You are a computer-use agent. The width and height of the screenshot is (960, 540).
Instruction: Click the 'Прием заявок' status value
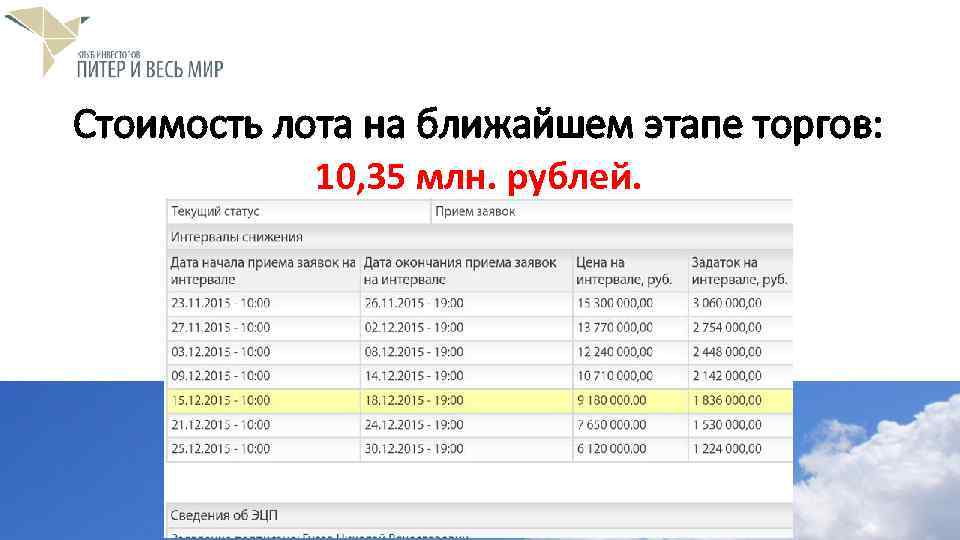click(475, 211)
